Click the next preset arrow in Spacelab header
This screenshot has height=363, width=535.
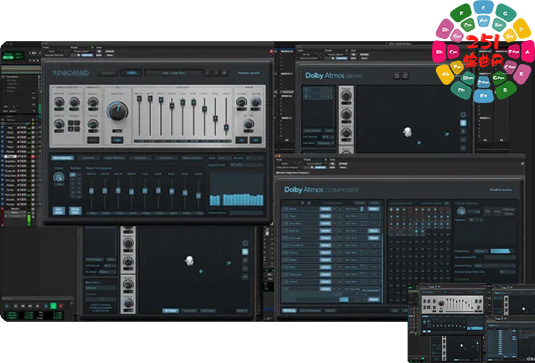[x=216, y=73]
